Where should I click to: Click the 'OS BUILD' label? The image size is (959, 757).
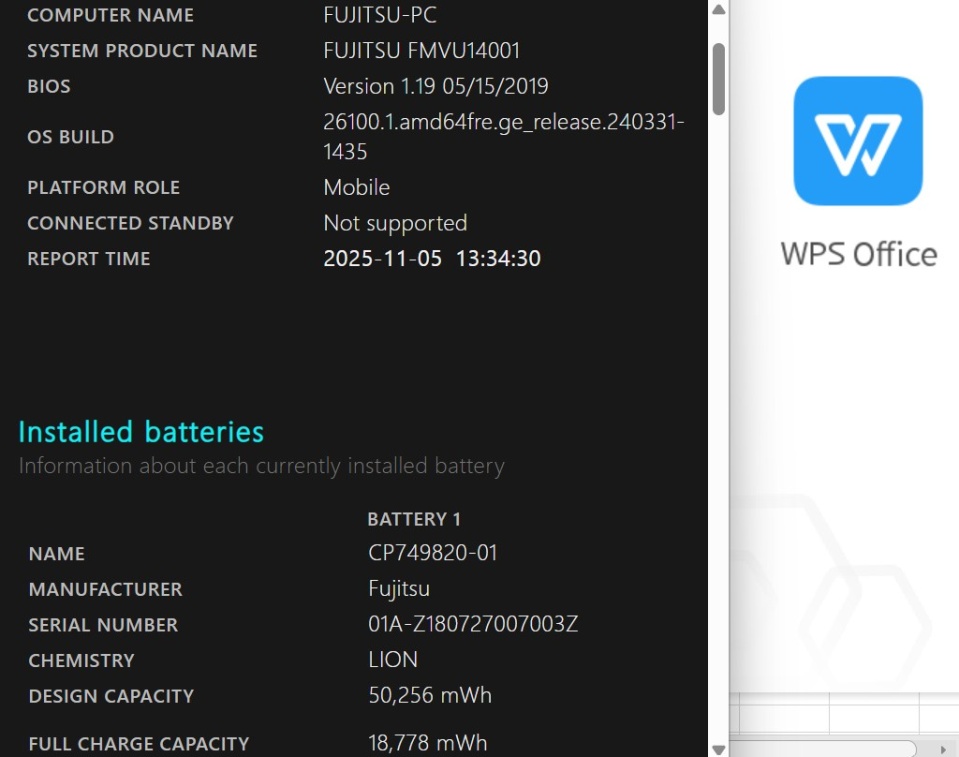(x=71, y=137)
